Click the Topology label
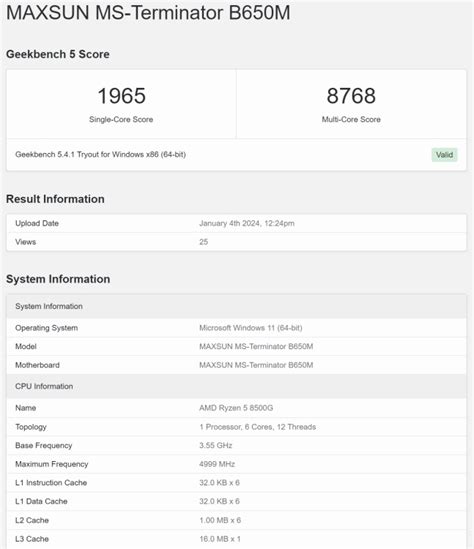This screenshot has width=474, height=549. coord(31,427)
